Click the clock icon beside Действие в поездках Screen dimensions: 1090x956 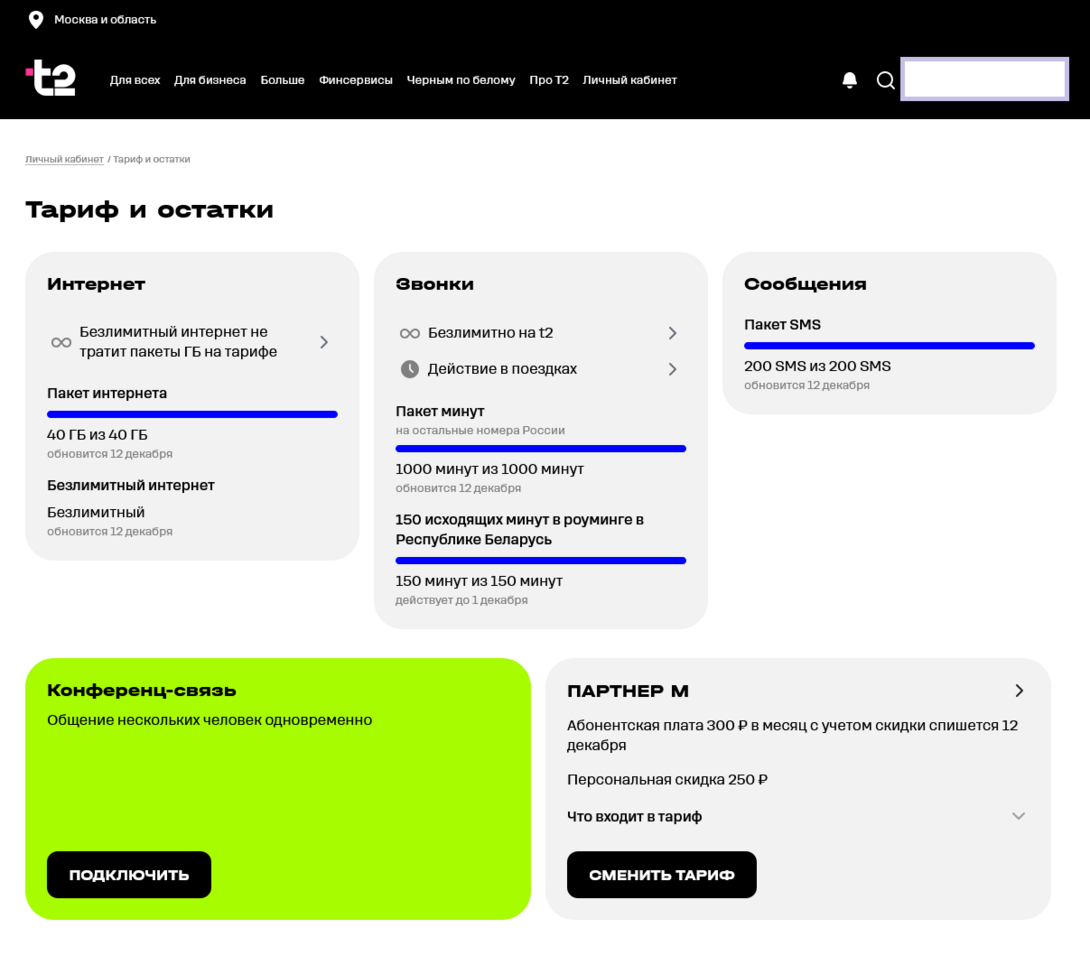[409, 369]
